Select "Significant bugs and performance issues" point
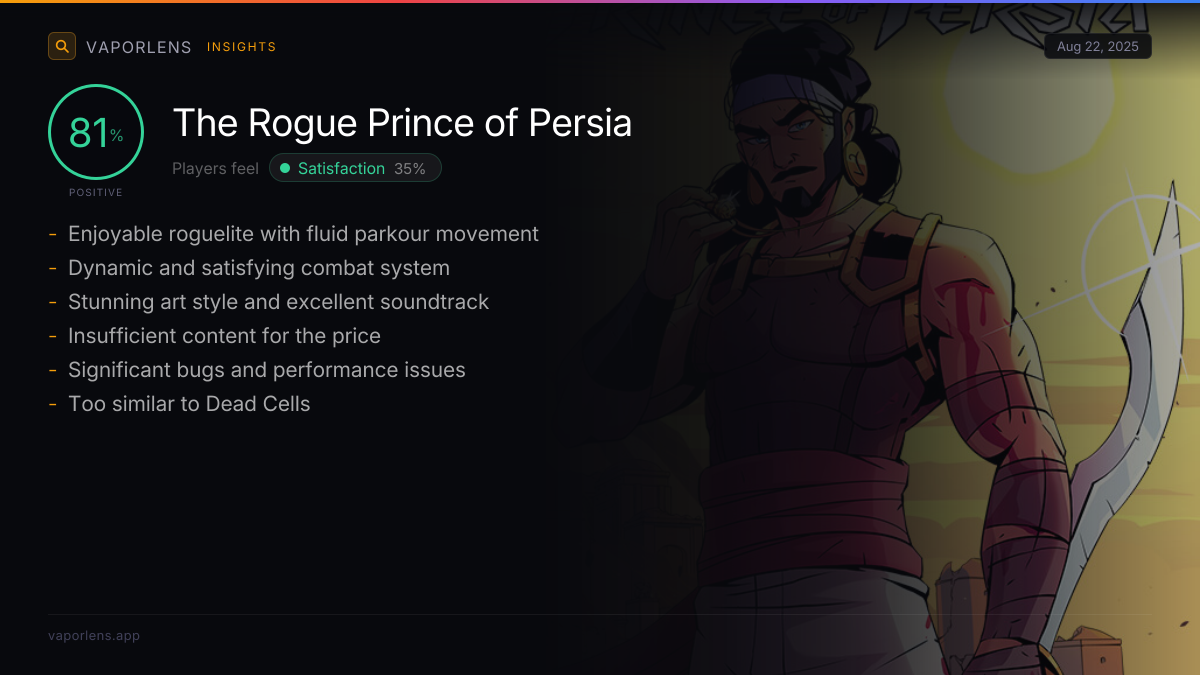The height and width of the screenshot is (675, 1200). [x=267, y=370]
